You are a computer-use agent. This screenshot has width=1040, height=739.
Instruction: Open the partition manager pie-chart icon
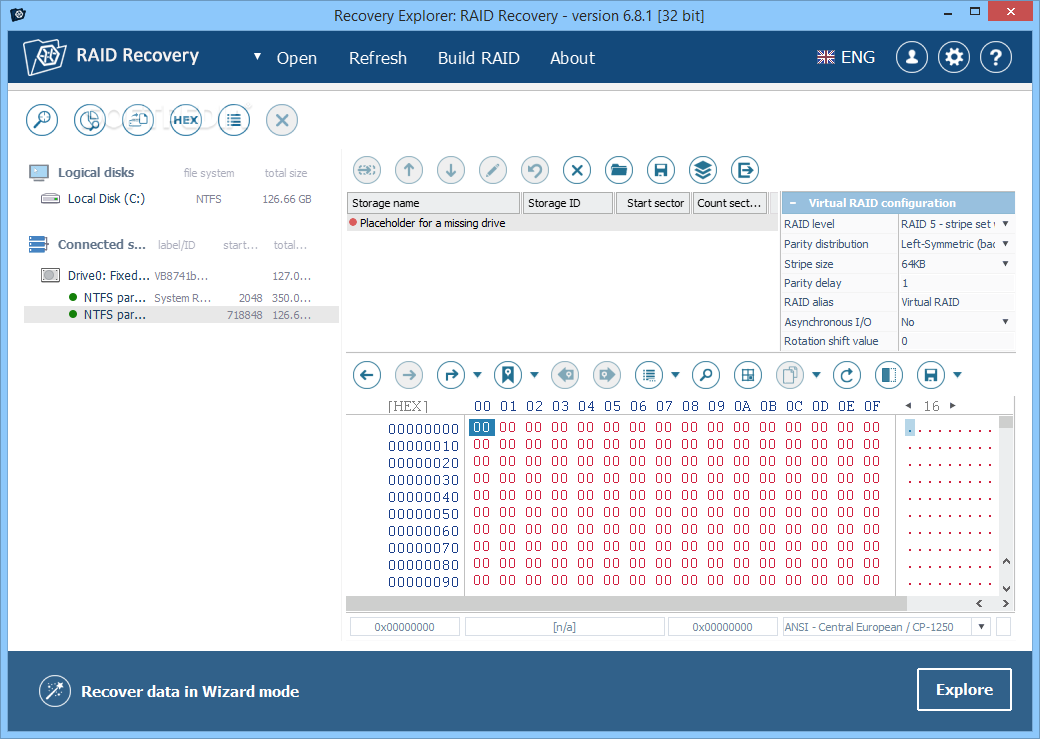point(90,120)
